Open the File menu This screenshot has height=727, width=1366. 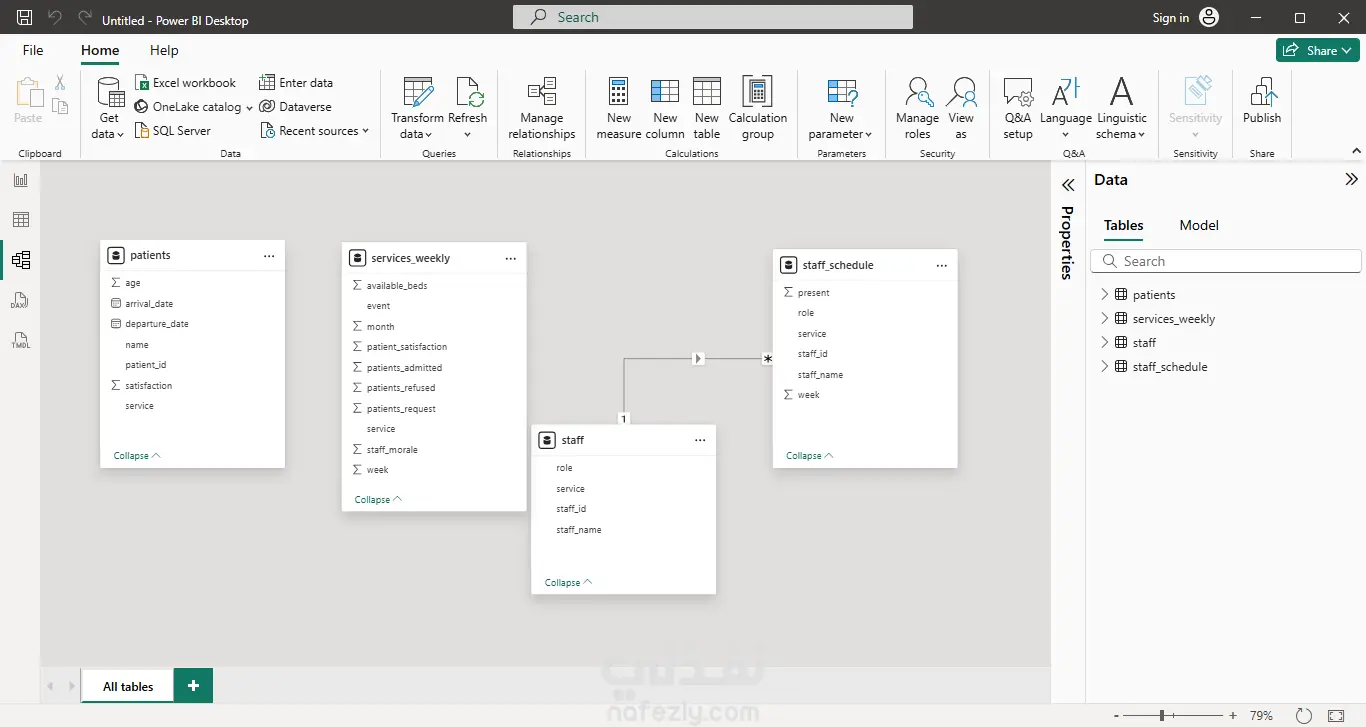point(33,50)
